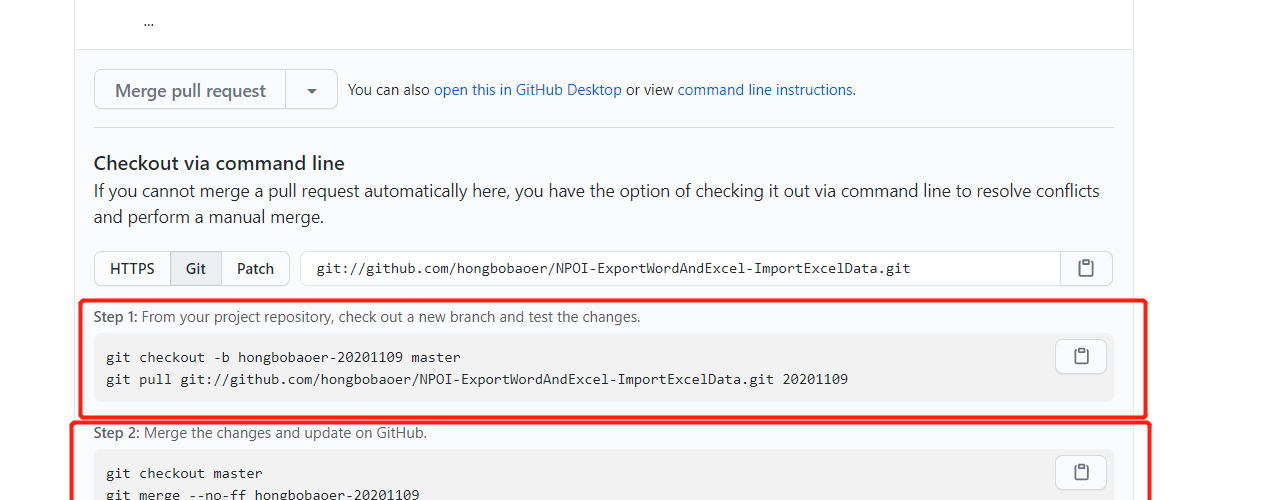This screenshot has width=1262, height=500.
Task: Click the 'git checkout master' command line
Action: tap(184, 473)
